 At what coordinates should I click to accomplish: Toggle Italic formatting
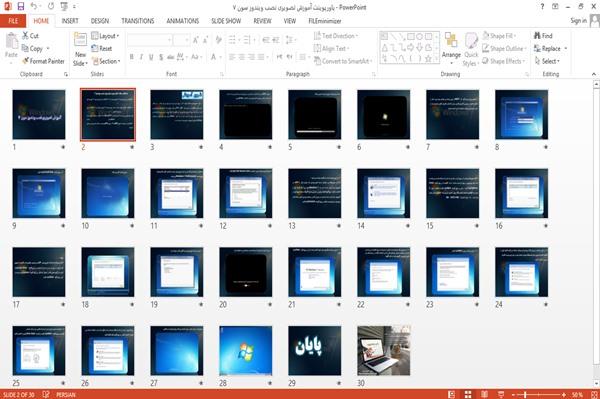(x=141, y=57)
